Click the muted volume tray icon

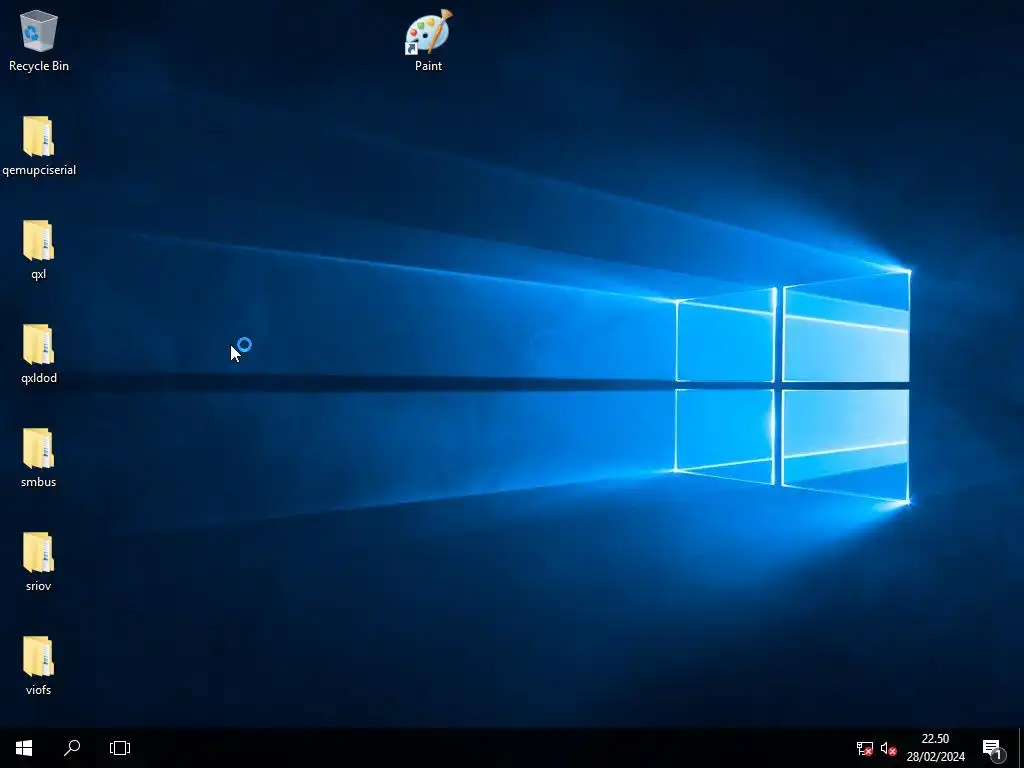pyautogui.click(x=888, y=748)
